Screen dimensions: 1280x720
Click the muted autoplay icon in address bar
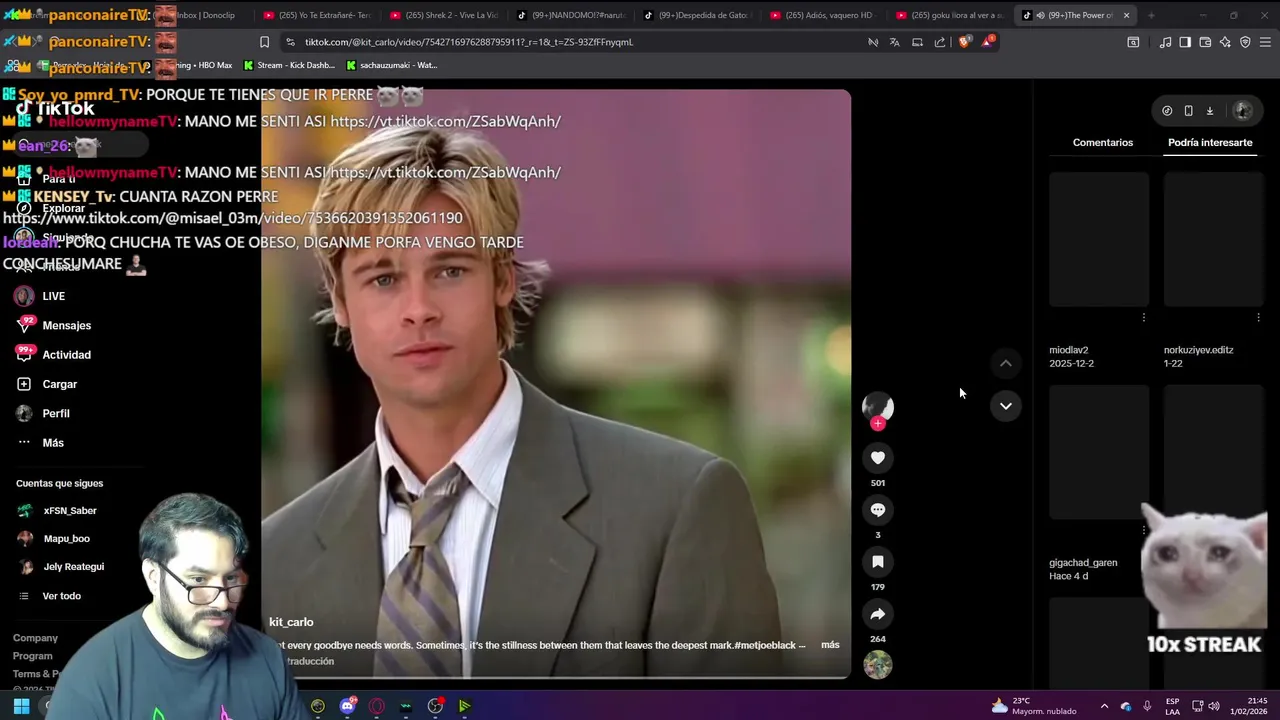[872, 42]
